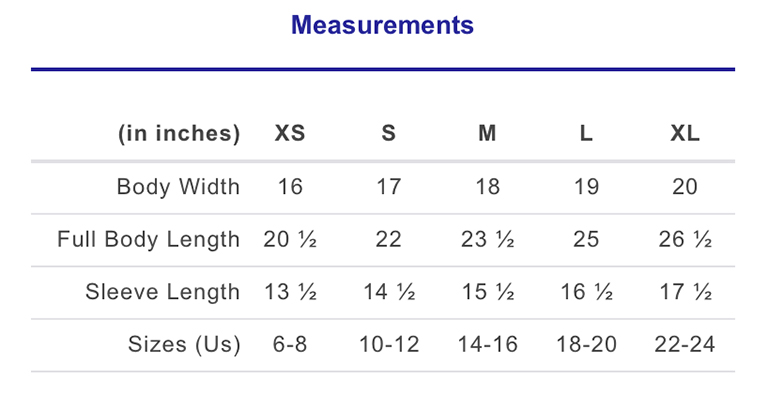Click the Full Body Length value 25
This screenshot has height=394, width=768.
(586, 240)
